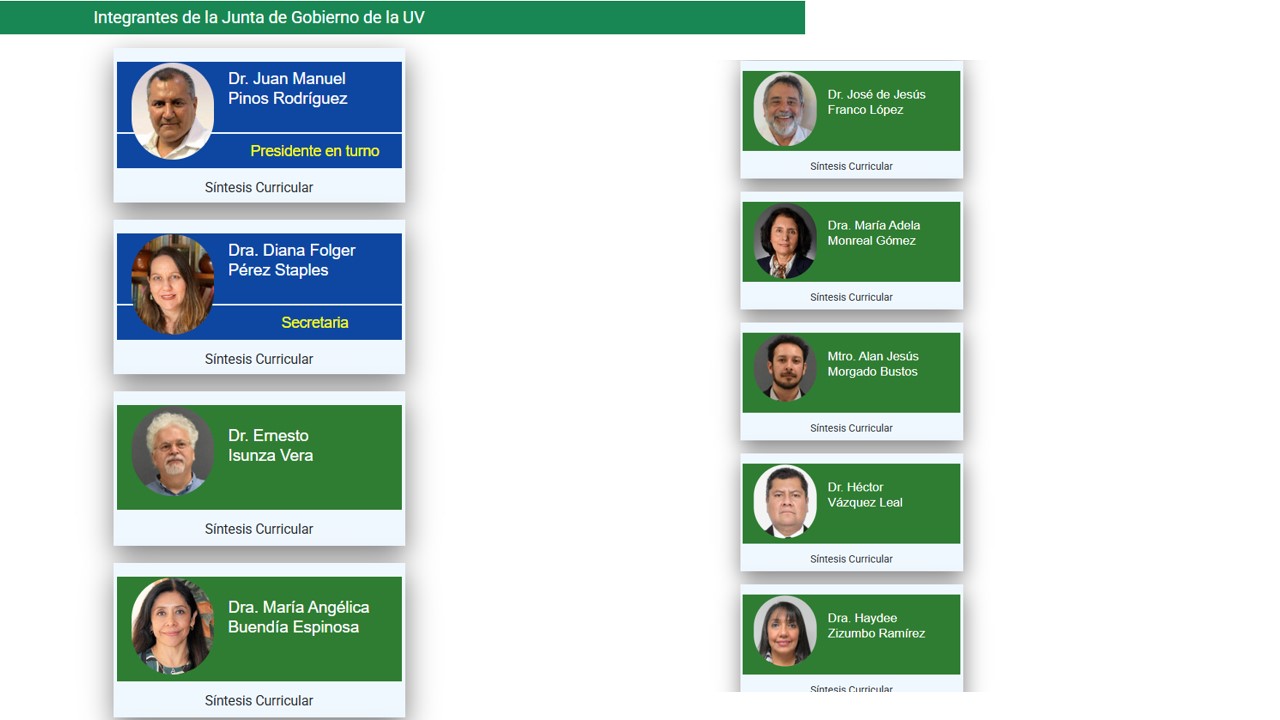The image size is (1280, 720).
Task: Select the name text 'Dra. María Adela Monreal Gómez'
Action: (873, 233)
